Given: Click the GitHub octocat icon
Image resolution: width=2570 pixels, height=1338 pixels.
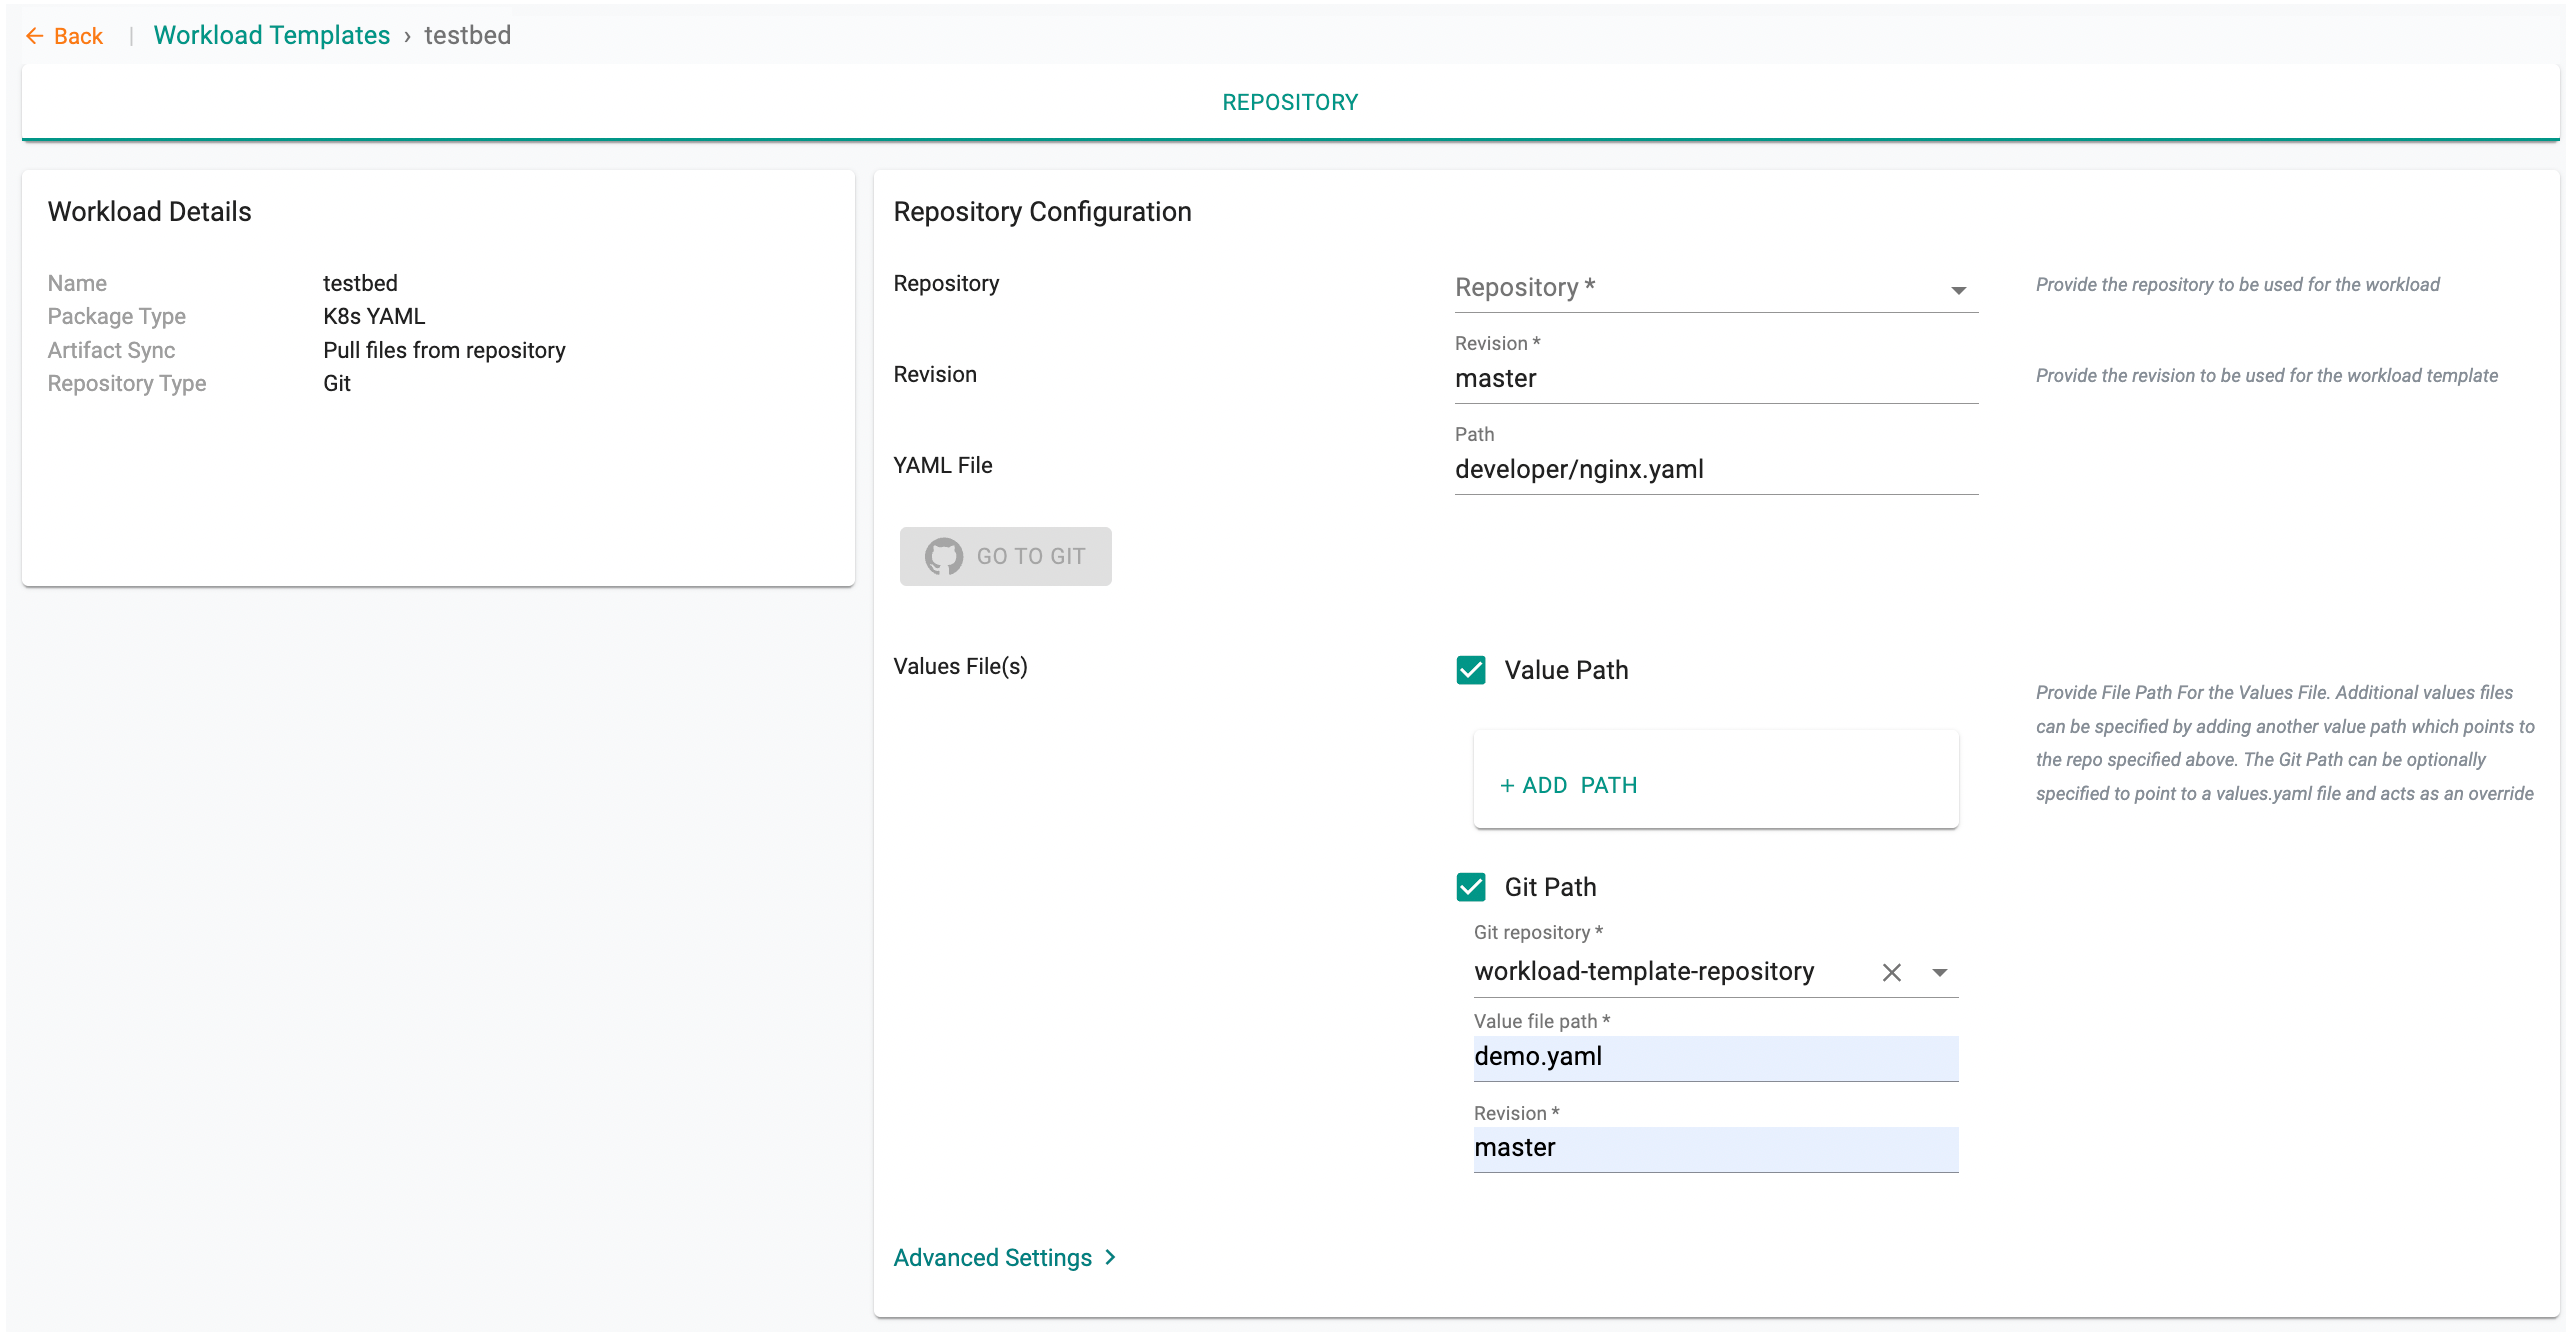Looking at the screenshot, I should coord(943,556).
